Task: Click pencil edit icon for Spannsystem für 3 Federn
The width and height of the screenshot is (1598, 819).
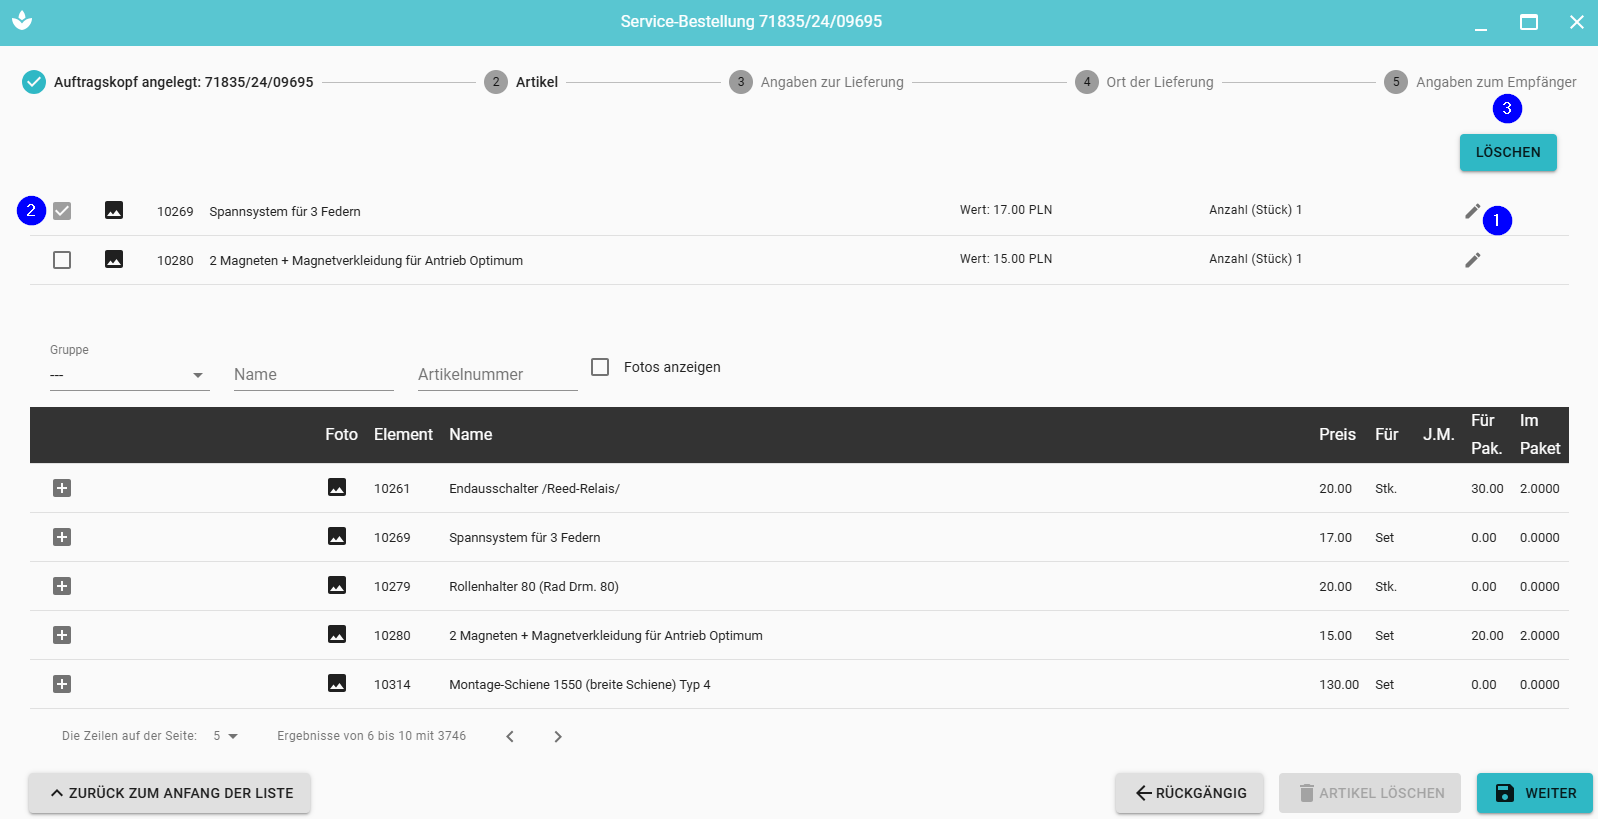Action: (1472, 211)
